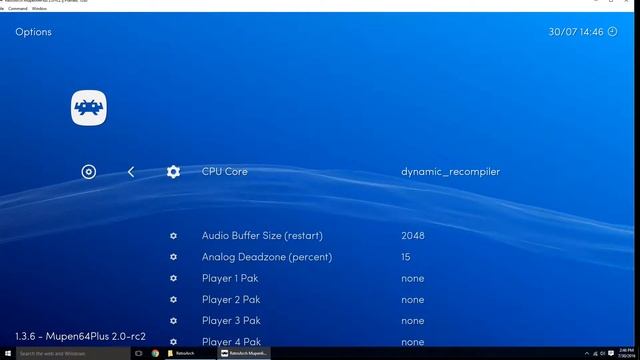Click the taskbar clock date and time

click(627, 353)
